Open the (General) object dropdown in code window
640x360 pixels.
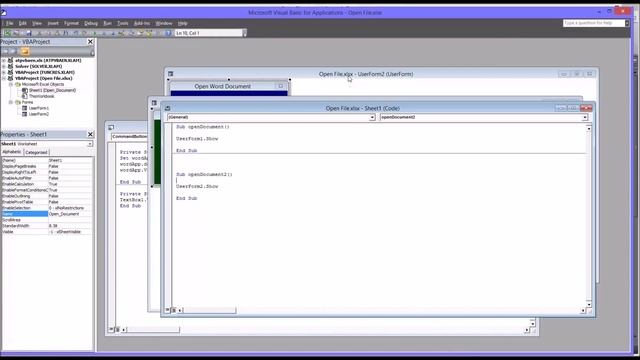[x=372, y=117]
